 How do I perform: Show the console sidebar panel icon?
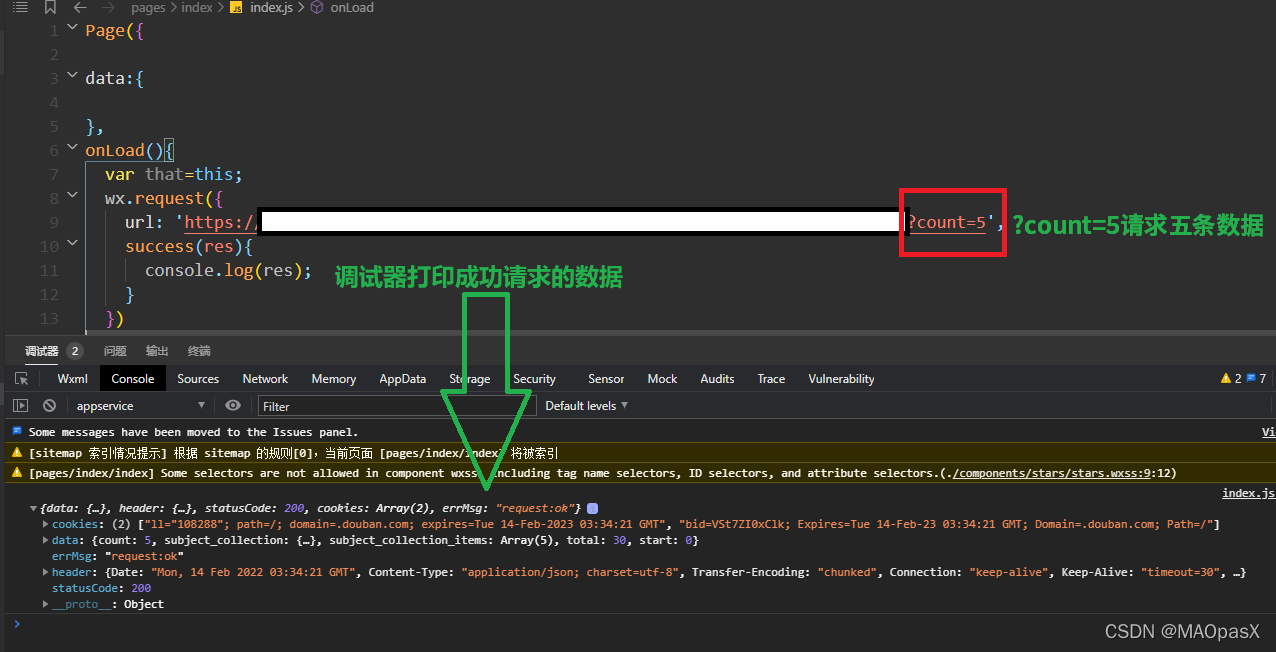click(20, 406)
